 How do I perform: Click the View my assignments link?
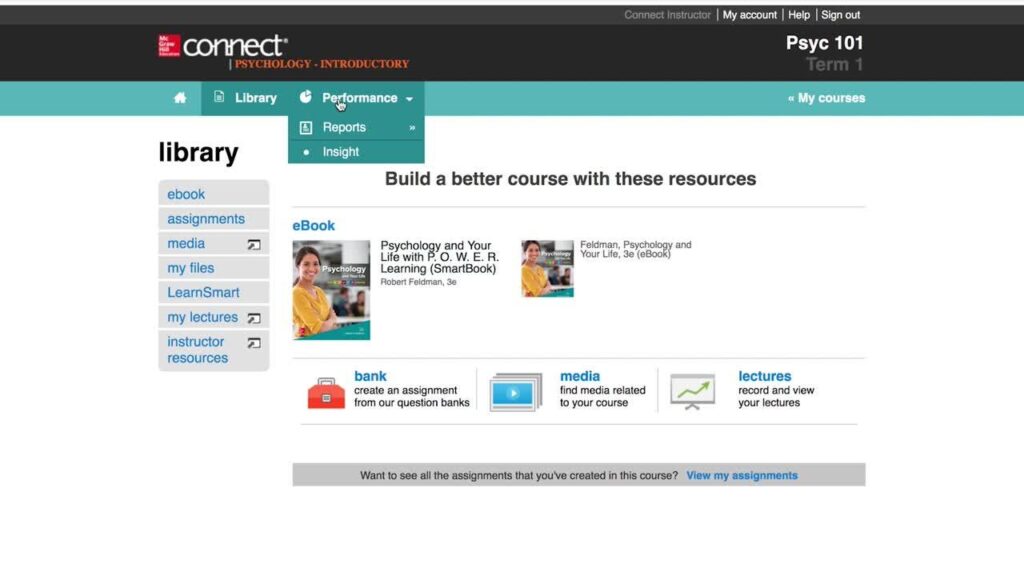[x=741, y=475]
